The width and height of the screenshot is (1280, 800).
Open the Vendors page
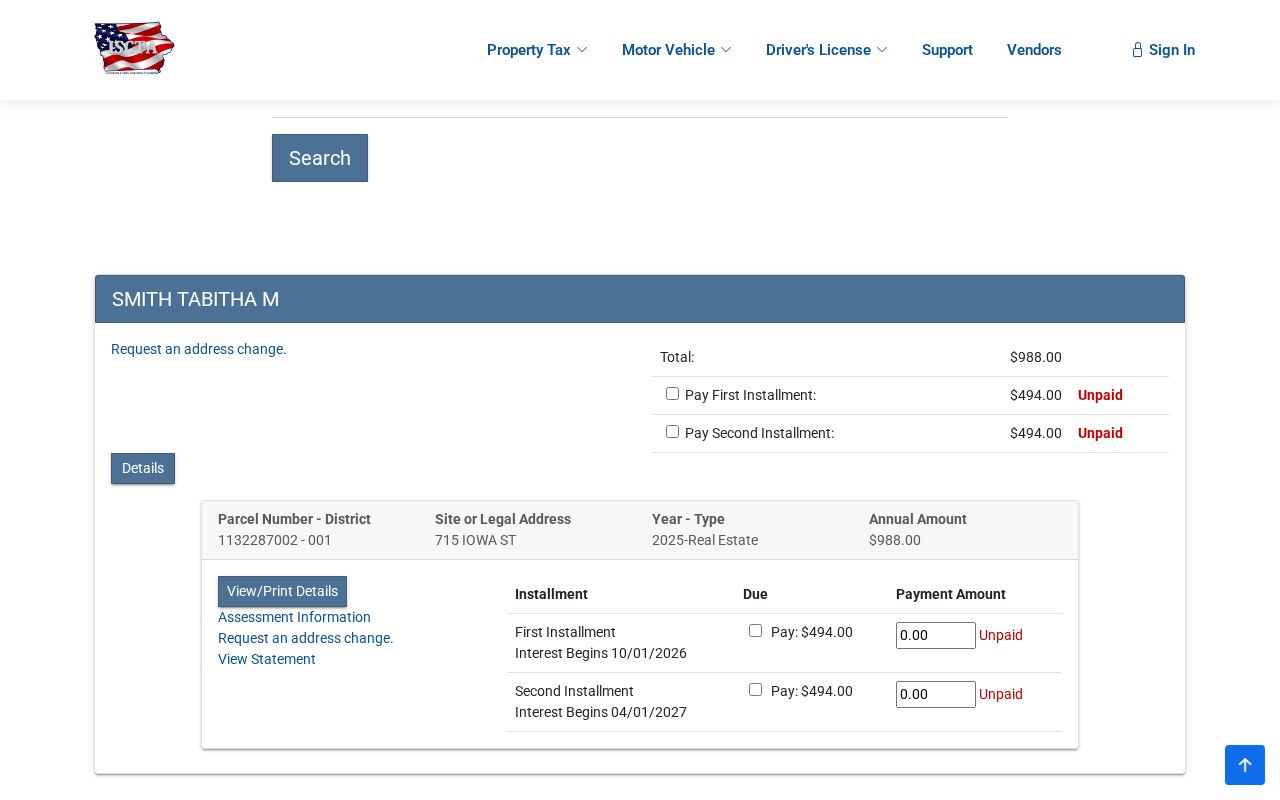1034,50
